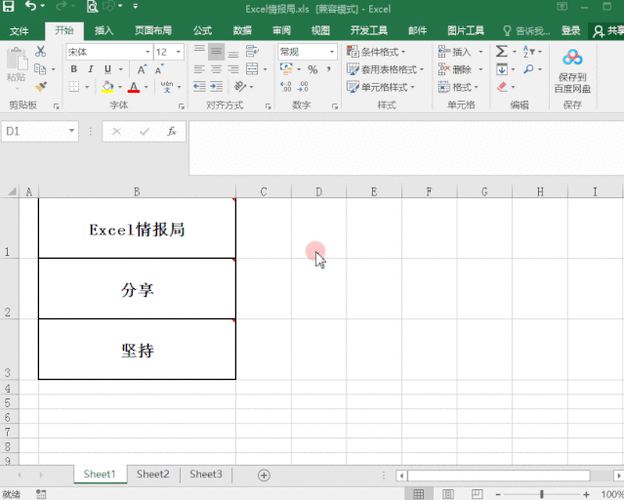Screen dimensions: 624x500
Task: Click the Copy icon
Action: click(x=40, y=69)
